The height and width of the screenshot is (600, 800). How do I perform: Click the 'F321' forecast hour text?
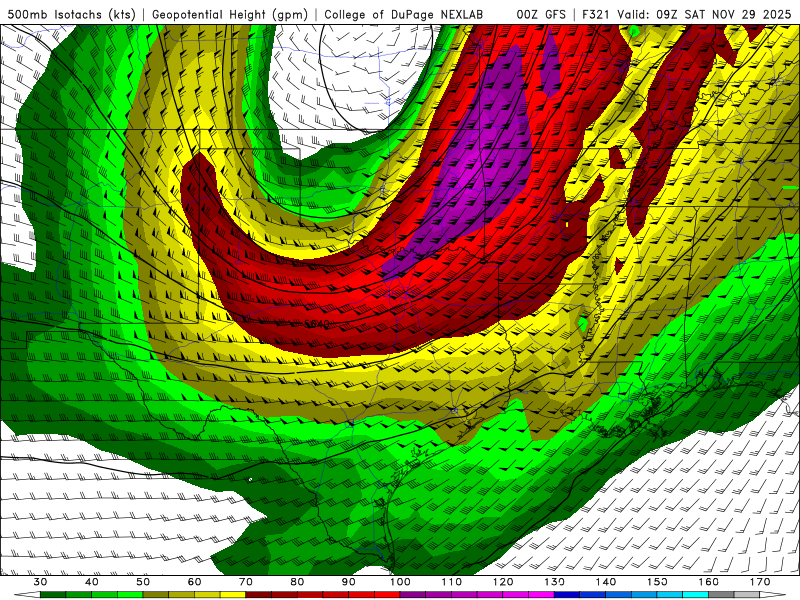(x=596, y=15)
